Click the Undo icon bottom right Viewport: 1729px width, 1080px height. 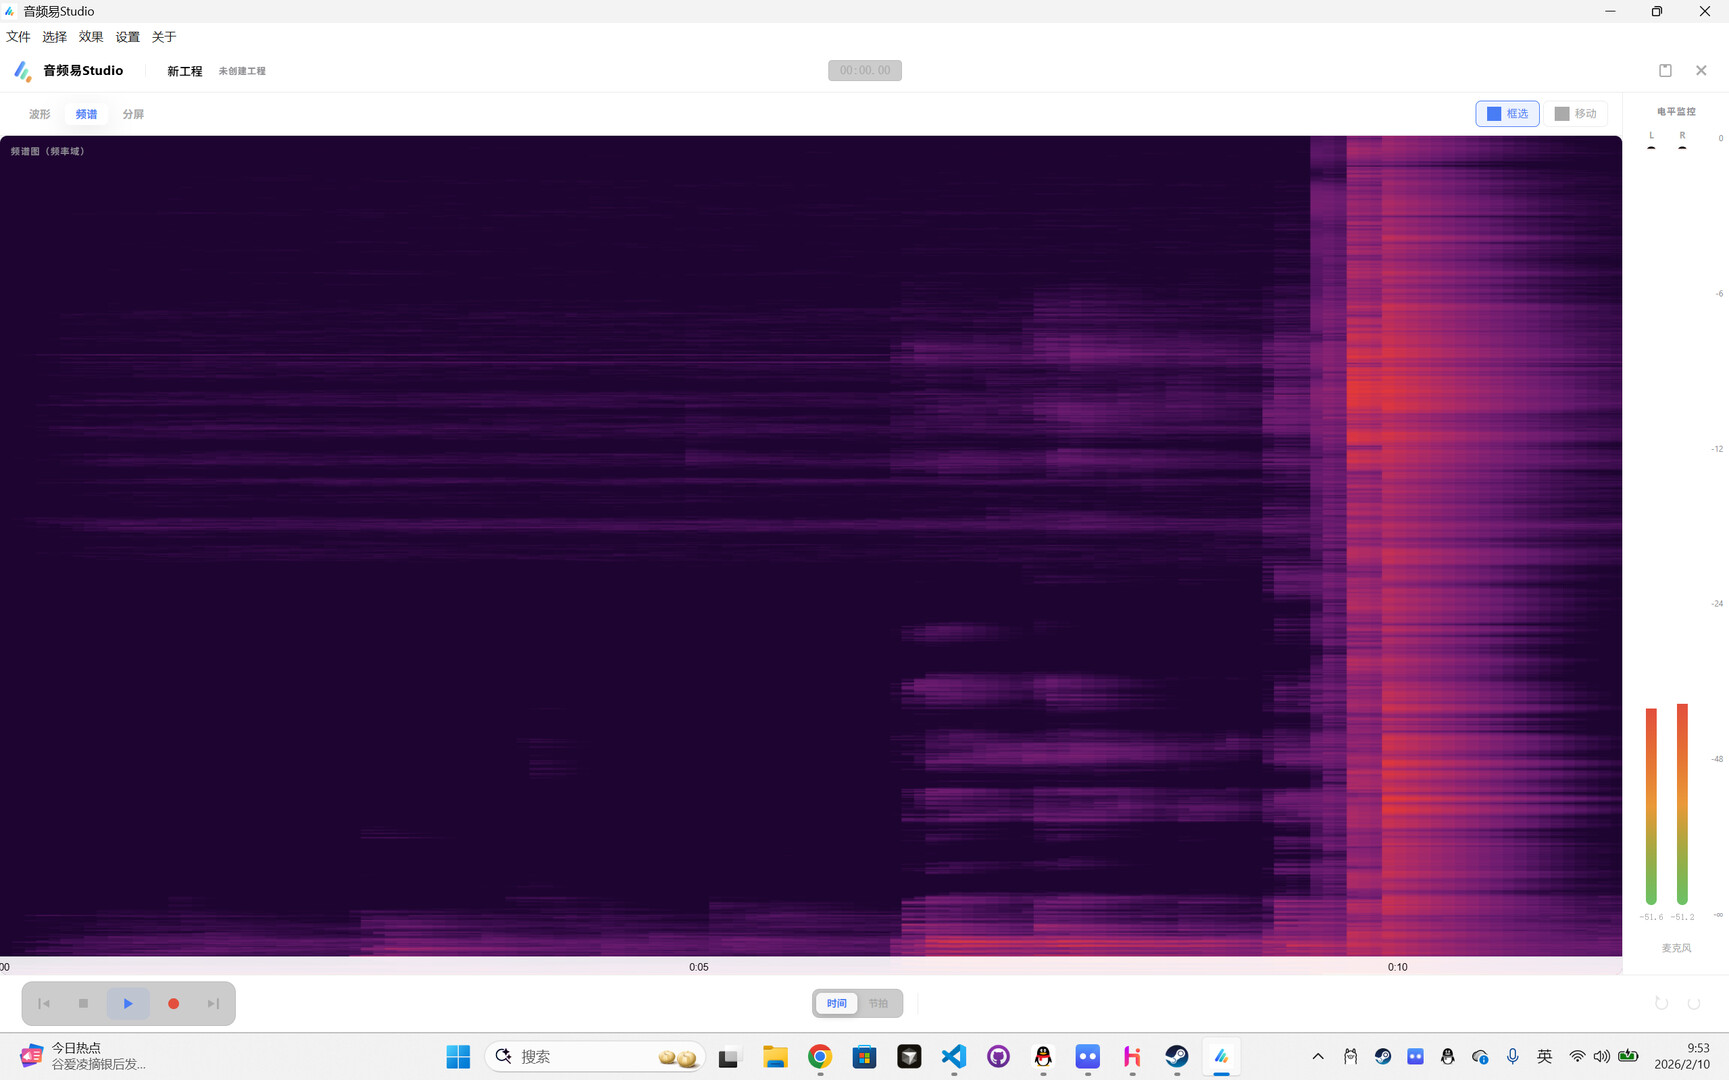pyautogui.click(x=1661, y=1003)
